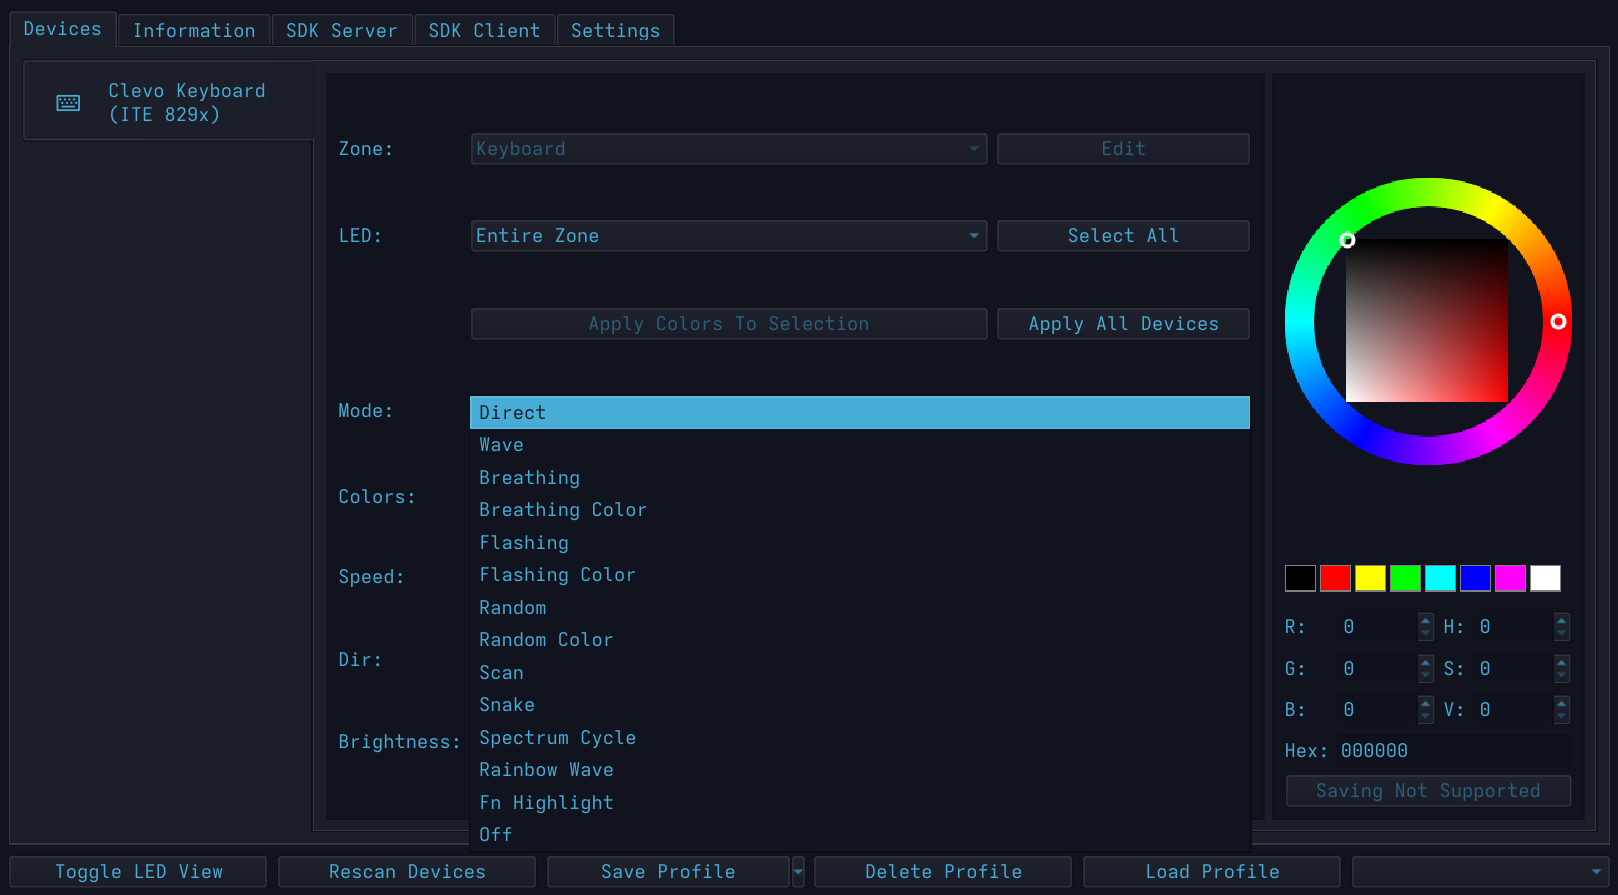Switch to the Information tab
The image size is (1618, 895).
pyautogui.click(x=194, y=31)
